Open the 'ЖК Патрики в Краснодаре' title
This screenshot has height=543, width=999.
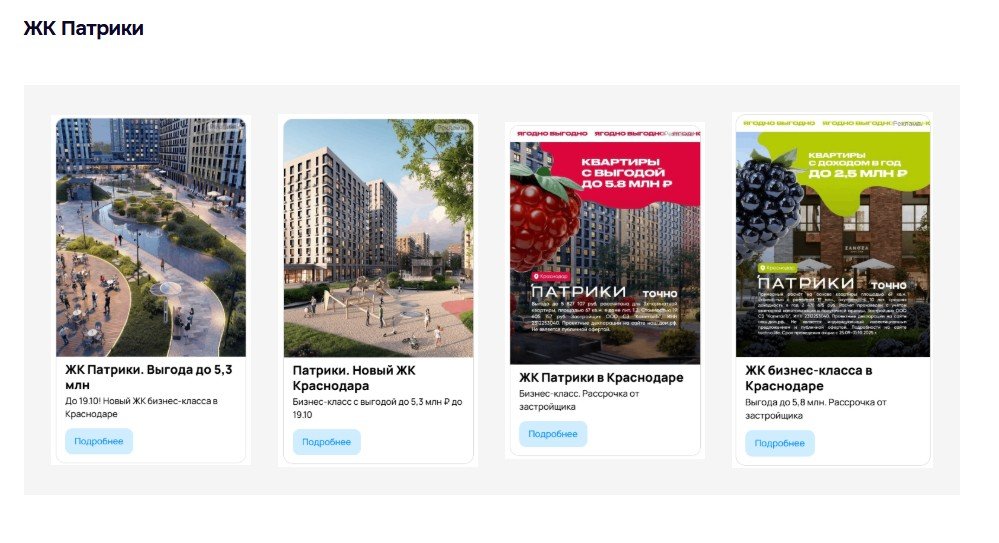pos(601,377)
